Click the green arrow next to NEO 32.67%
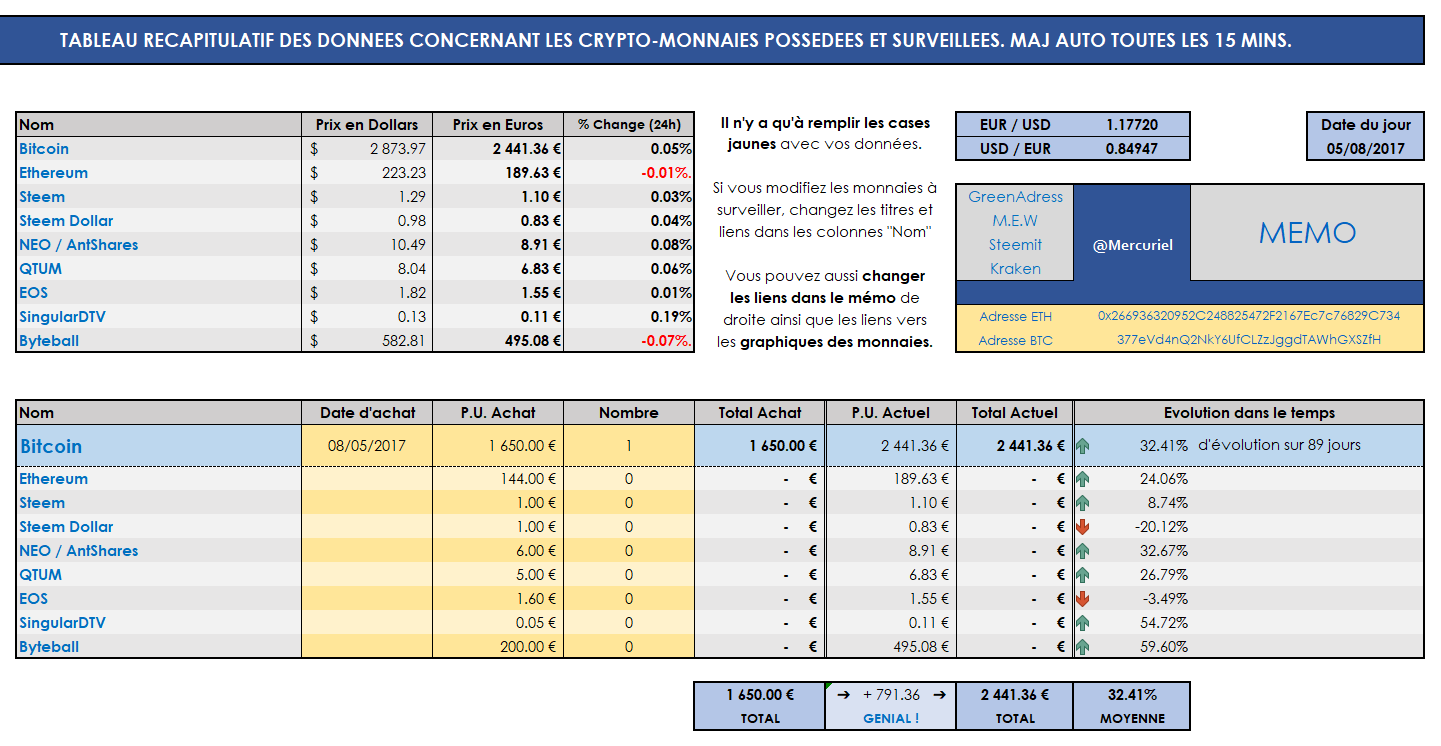1441x746 pixels. (x=1082, y=551)
